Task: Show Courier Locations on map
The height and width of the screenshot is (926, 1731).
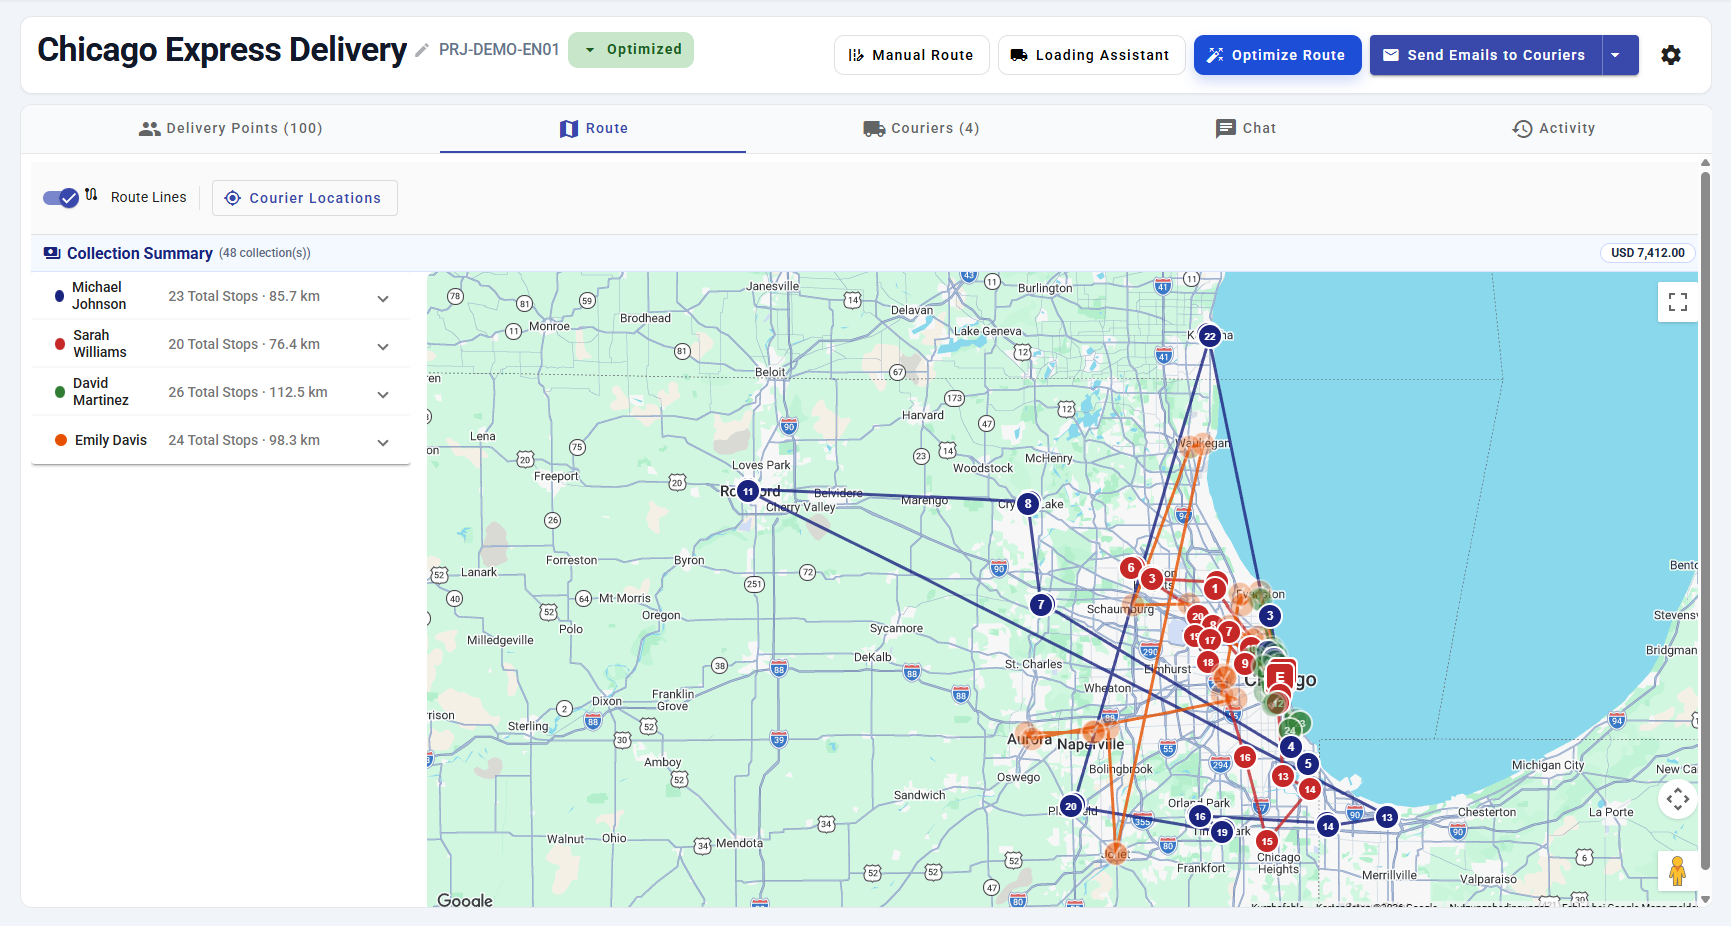Action: point(304,198)
